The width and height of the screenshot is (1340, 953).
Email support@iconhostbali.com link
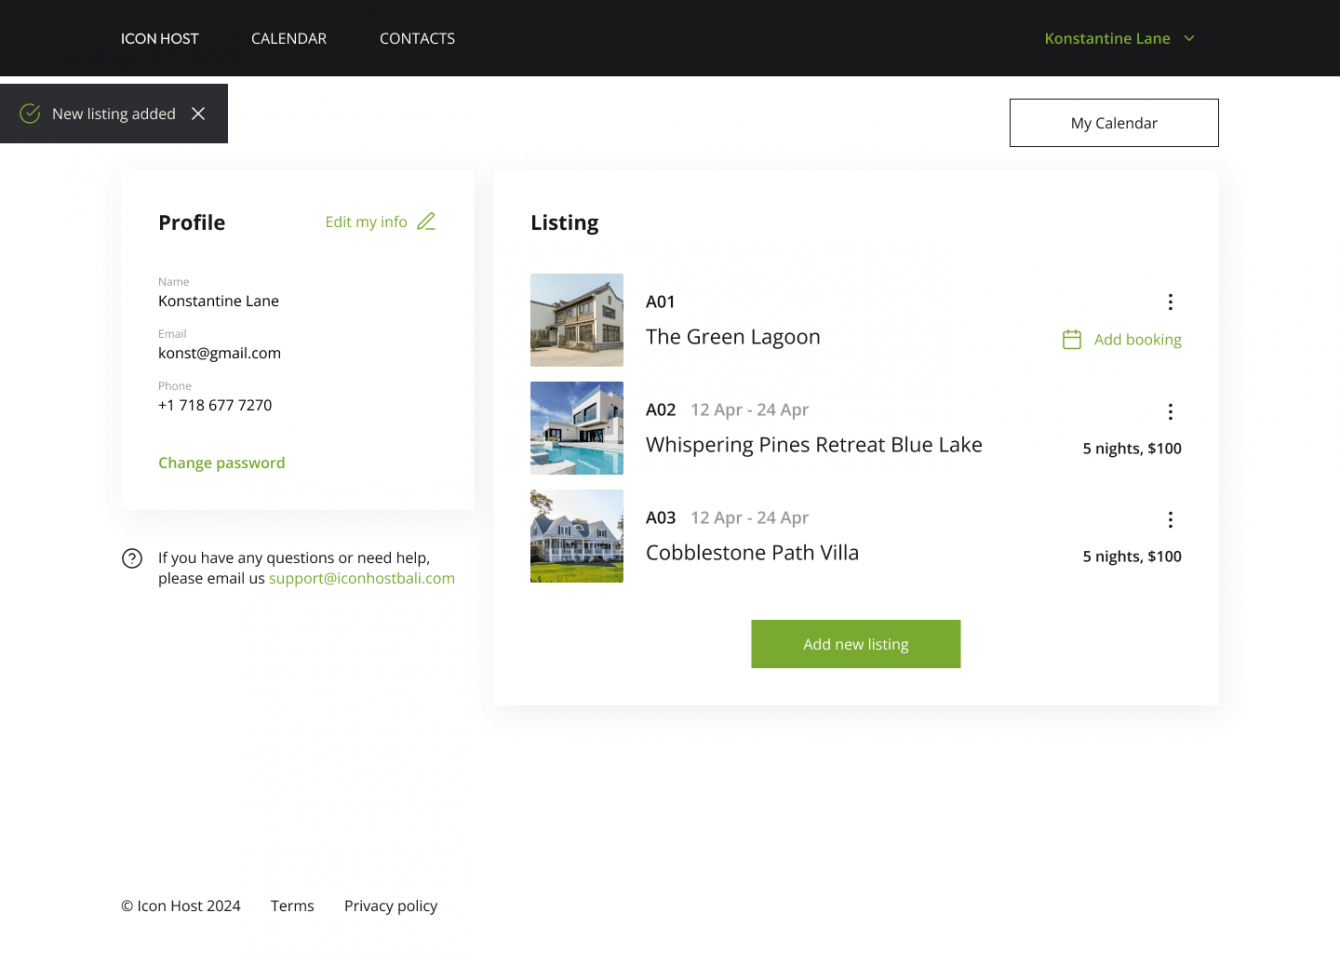point(362,578)
